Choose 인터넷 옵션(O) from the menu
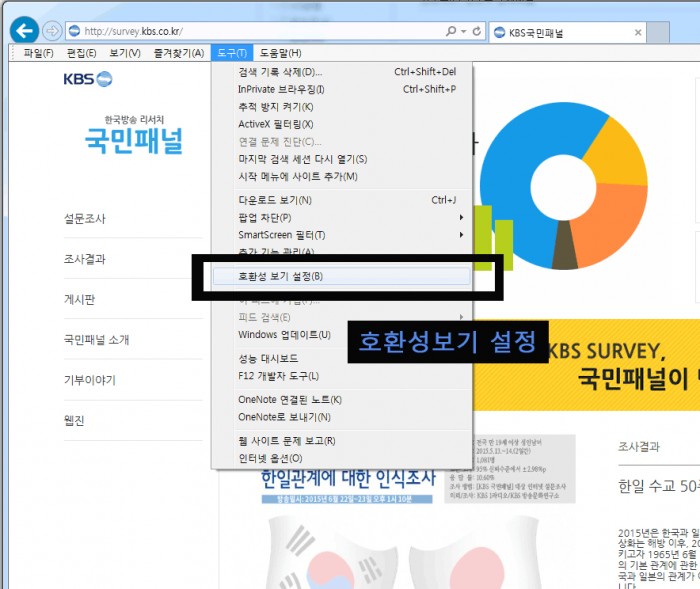This screenshot has height=589, width=700. (269, 458)
